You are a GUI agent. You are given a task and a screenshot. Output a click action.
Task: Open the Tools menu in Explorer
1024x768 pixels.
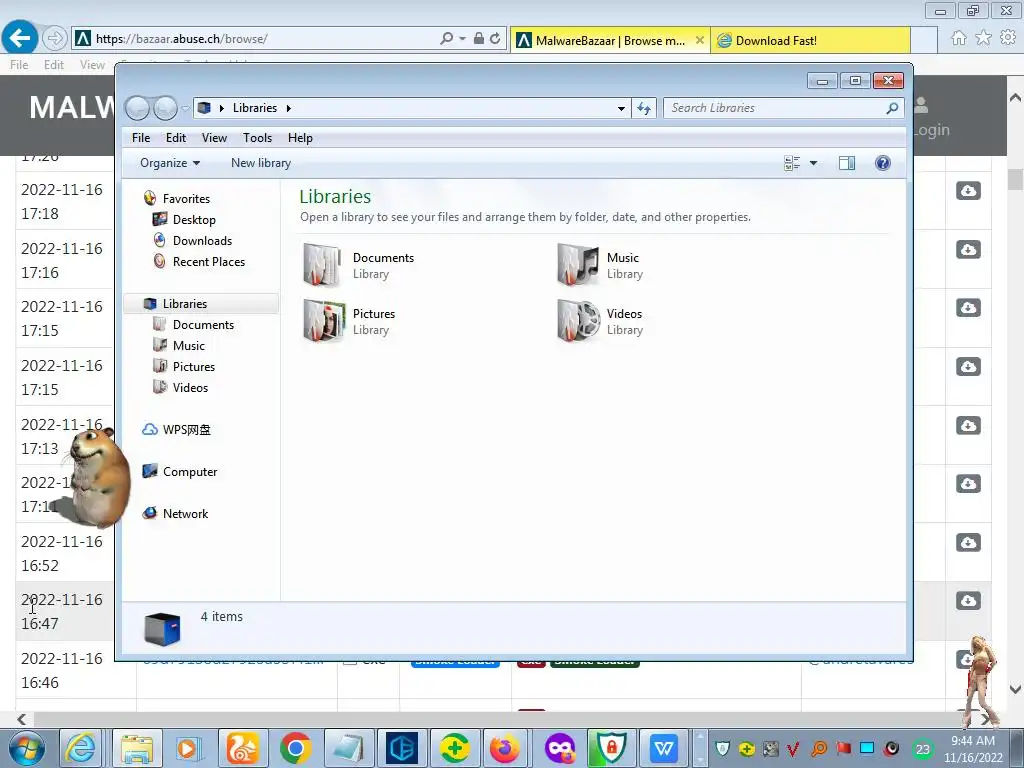pos(257,138)
